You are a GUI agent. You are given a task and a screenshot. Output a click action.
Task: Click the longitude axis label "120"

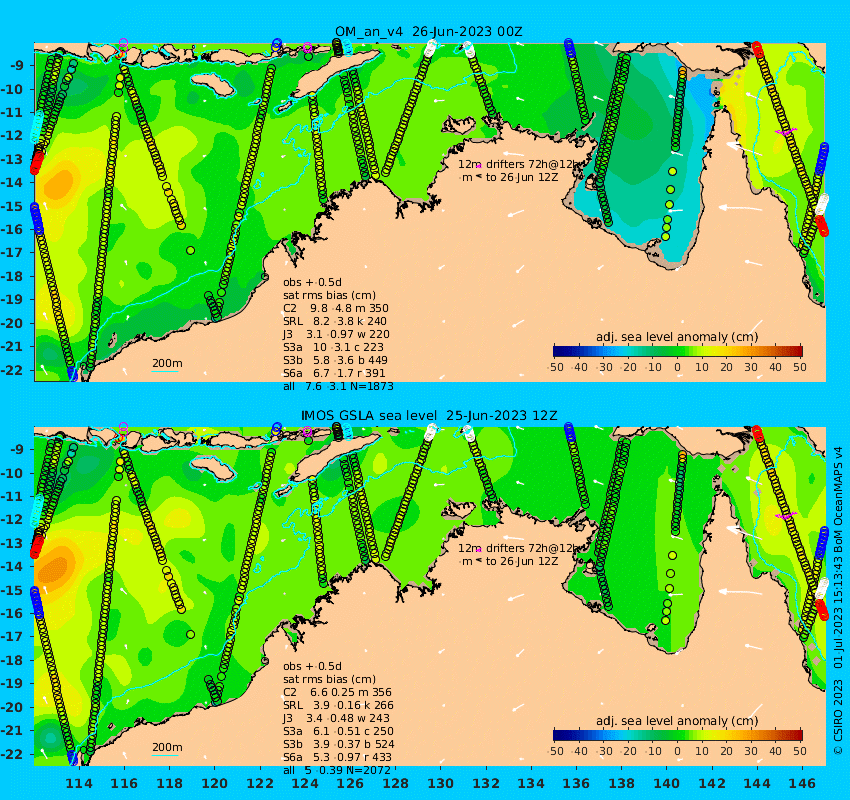click(215, 783)
